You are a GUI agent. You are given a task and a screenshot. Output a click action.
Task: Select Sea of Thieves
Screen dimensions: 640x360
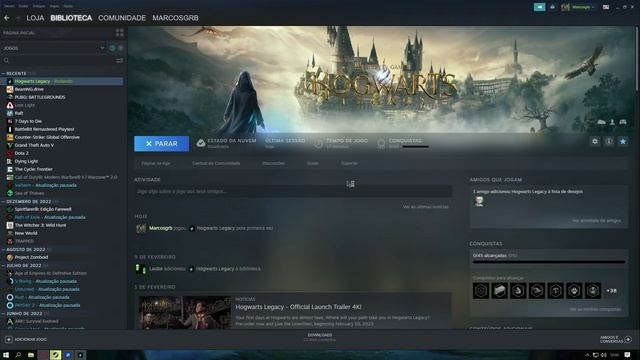pyautogui.click(x=29, y=193)
